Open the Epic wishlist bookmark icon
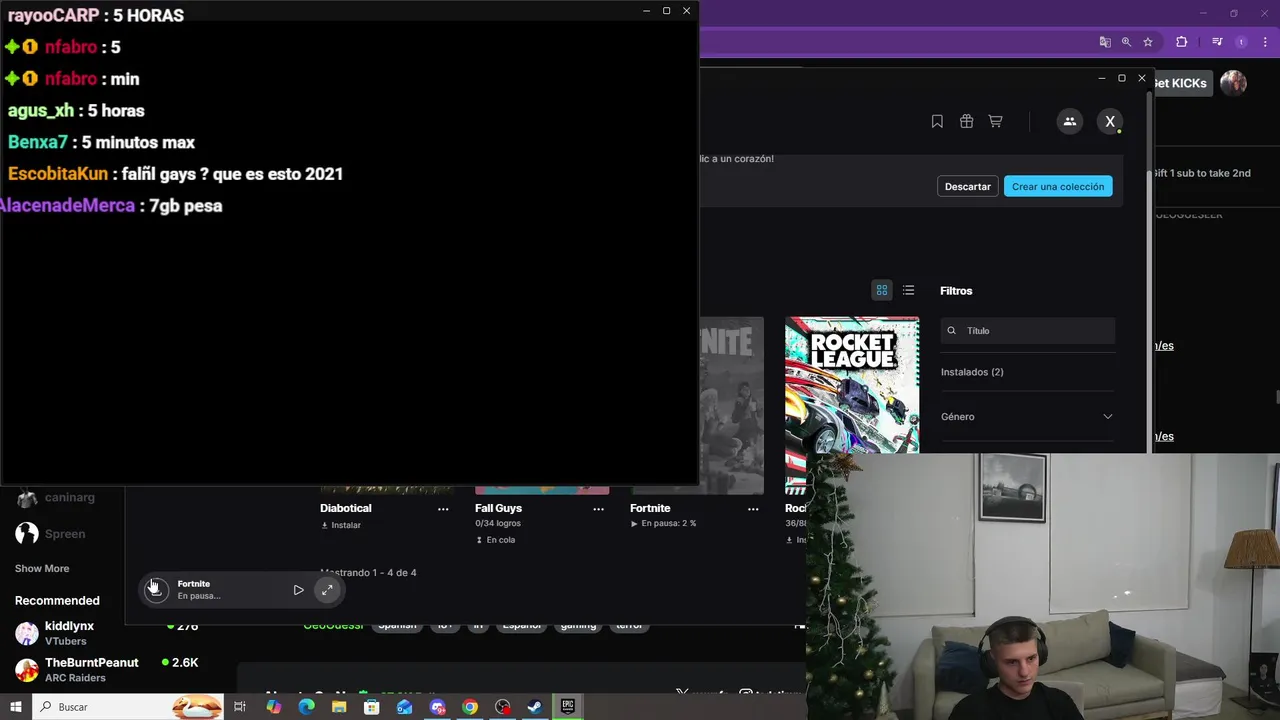The height and width of the screenshot is (720, 1280). tap(937, 121)
